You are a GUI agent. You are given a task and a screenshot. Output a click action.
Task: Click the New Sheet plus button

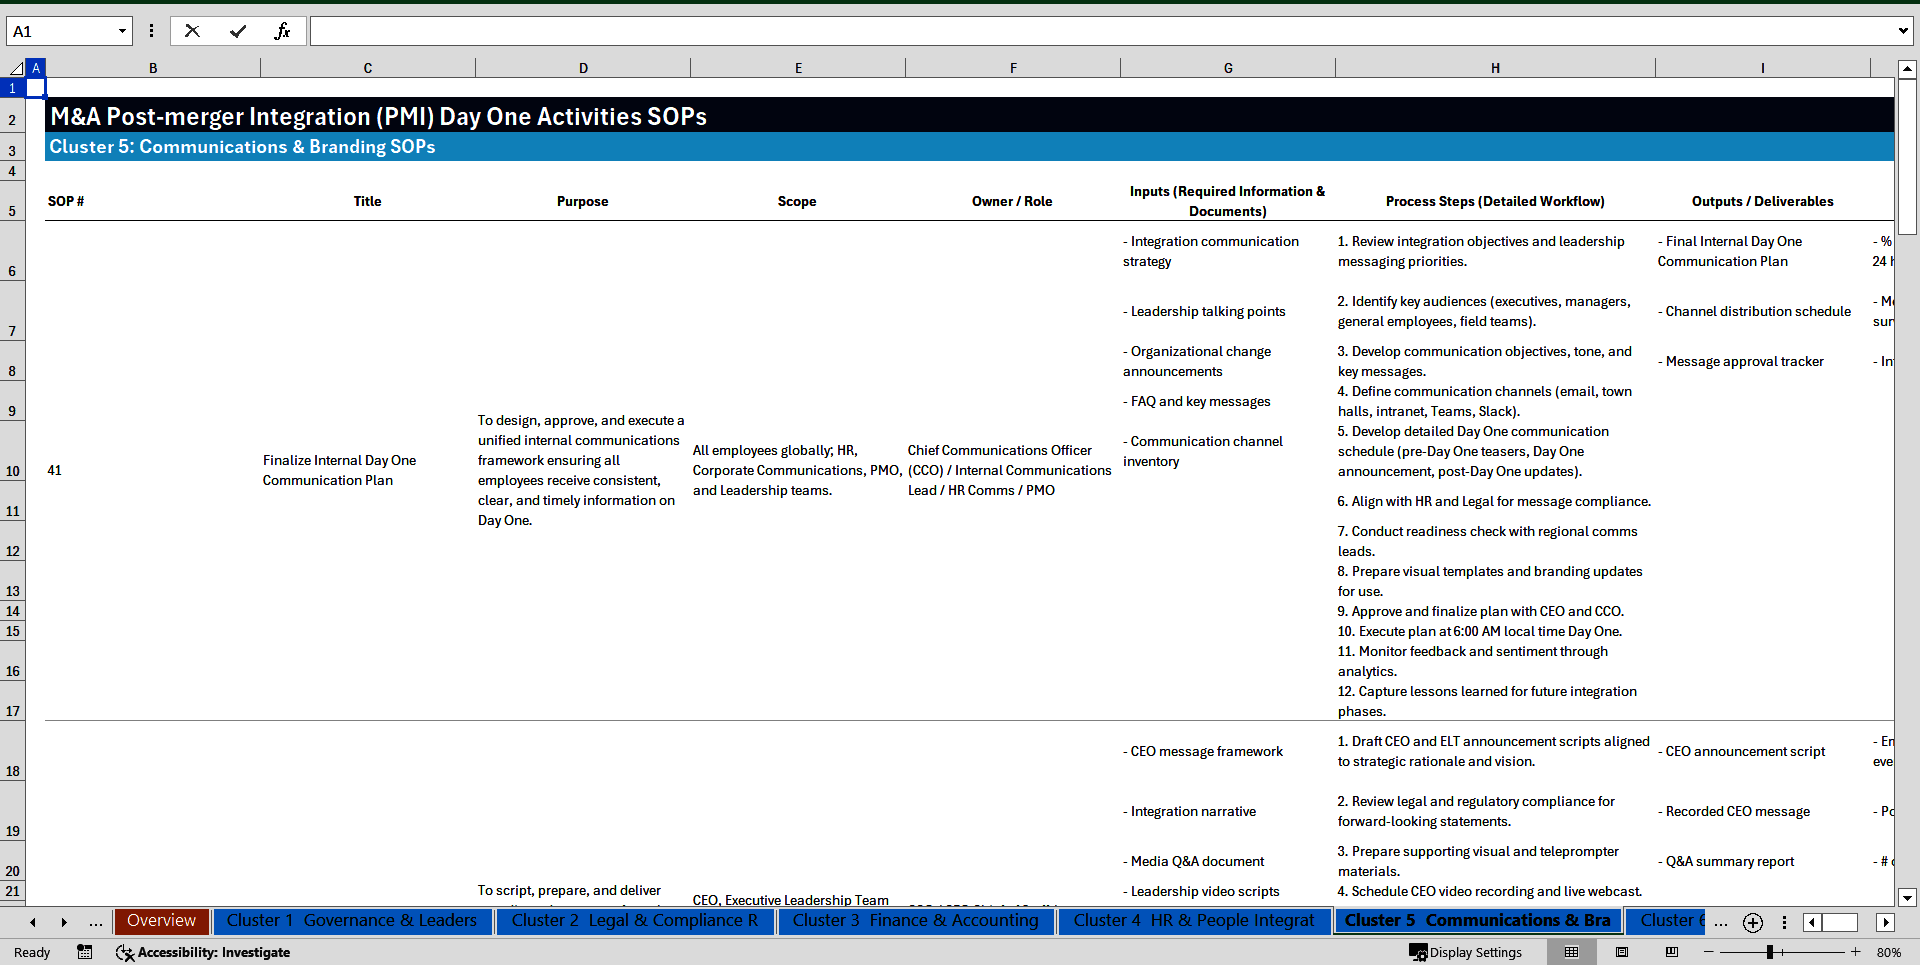tap(1752, 923)
